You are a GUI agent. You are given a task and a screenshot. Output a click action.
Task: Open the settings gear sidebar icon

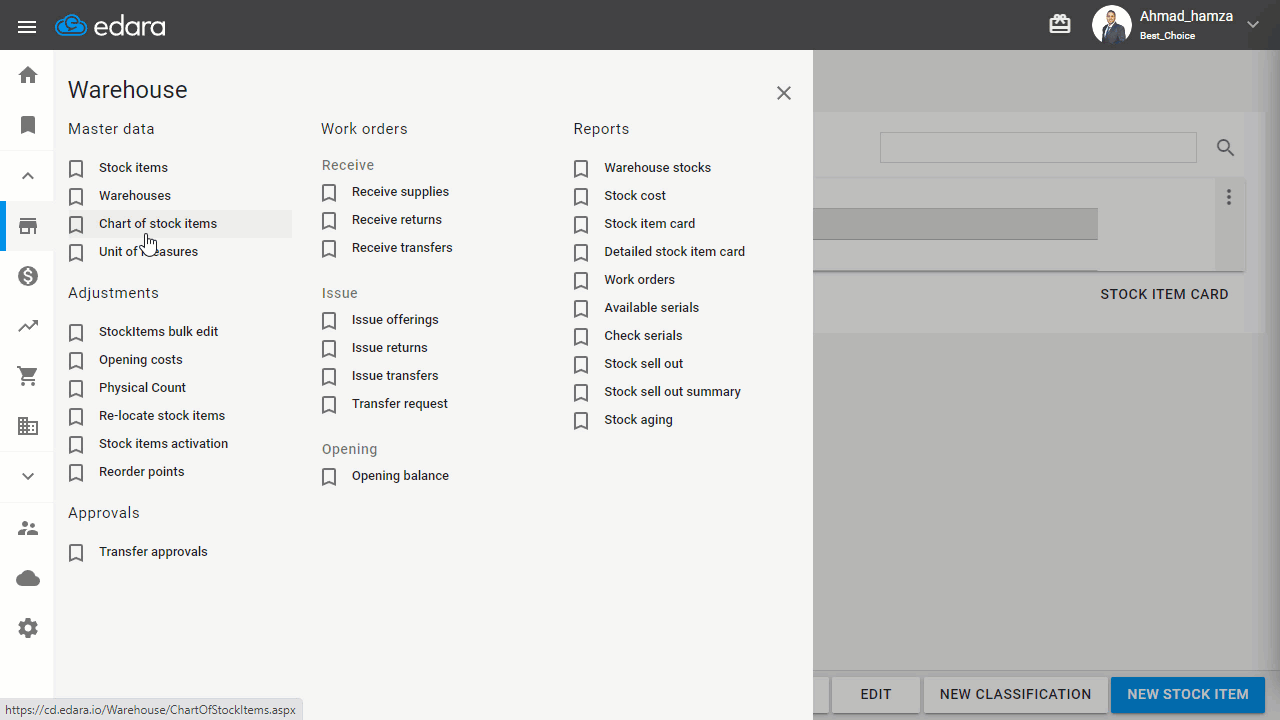[28, 628]
